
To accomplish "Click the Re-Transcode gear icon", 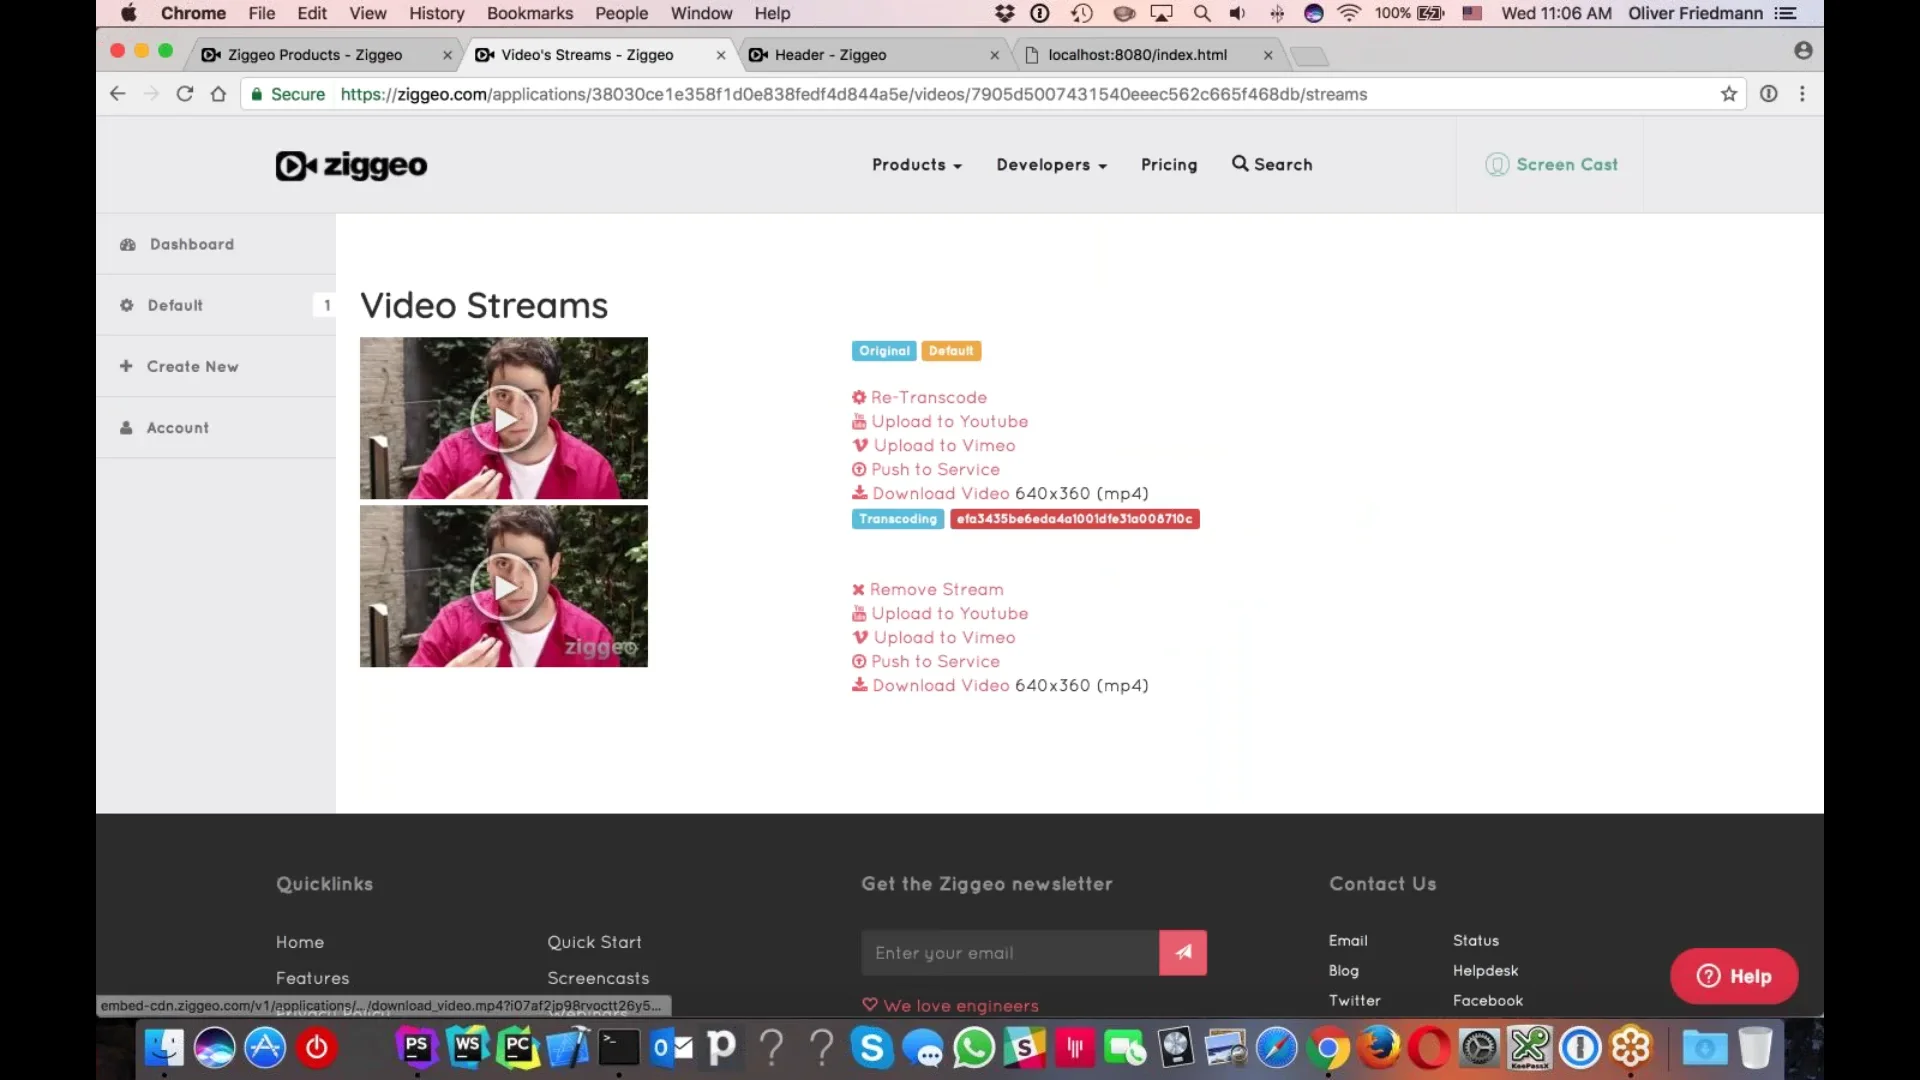I will [859, 397].
